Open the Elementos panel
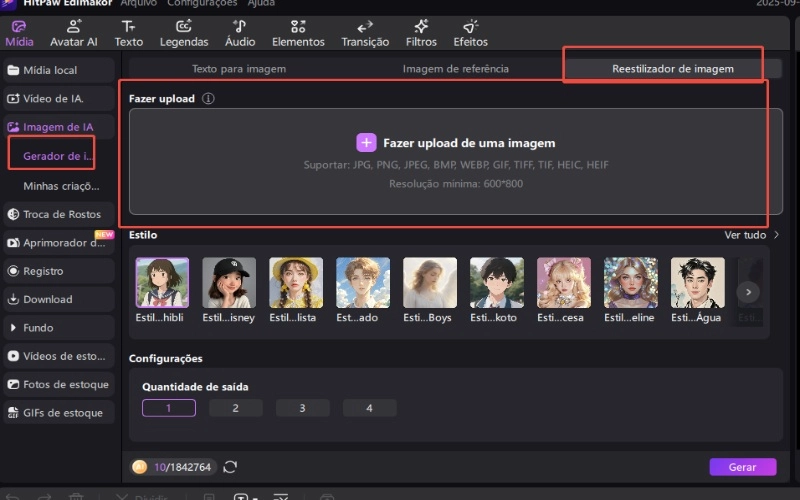 click(298, 32)
